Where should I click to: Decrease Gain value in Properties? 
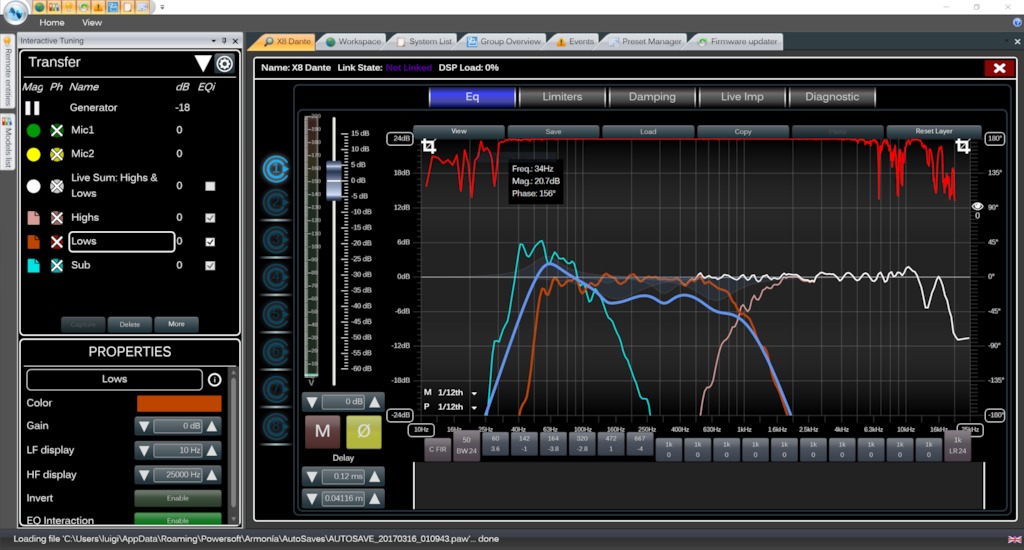click(x=144, y=427)
